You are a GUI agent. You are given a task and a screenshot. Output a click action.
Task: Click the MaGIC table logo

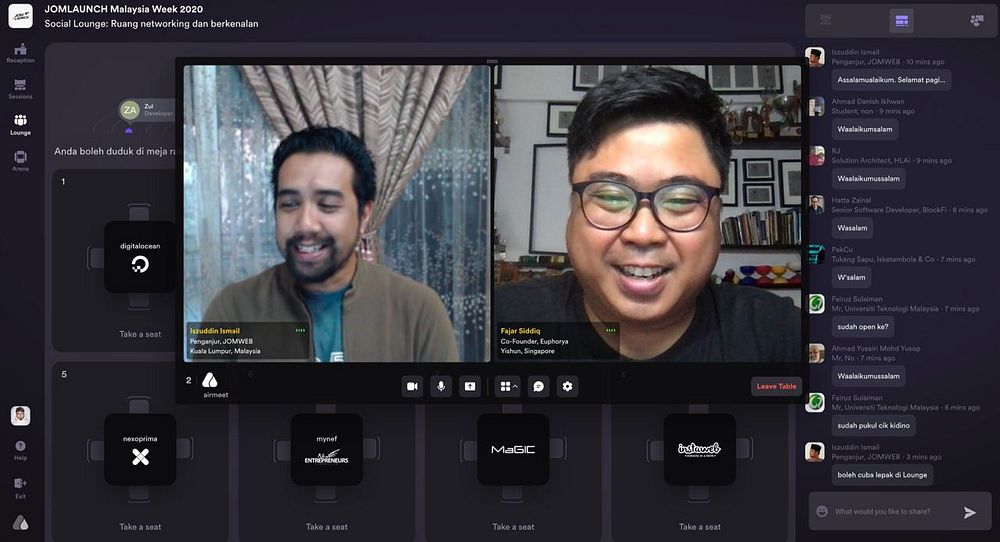(x=513, y=450)
